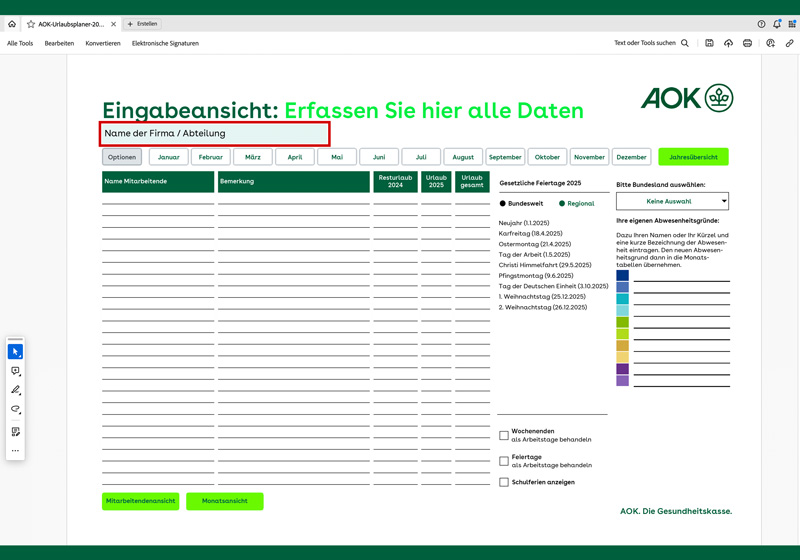Click the Monatsansicht button

click(x=225, y=501)
